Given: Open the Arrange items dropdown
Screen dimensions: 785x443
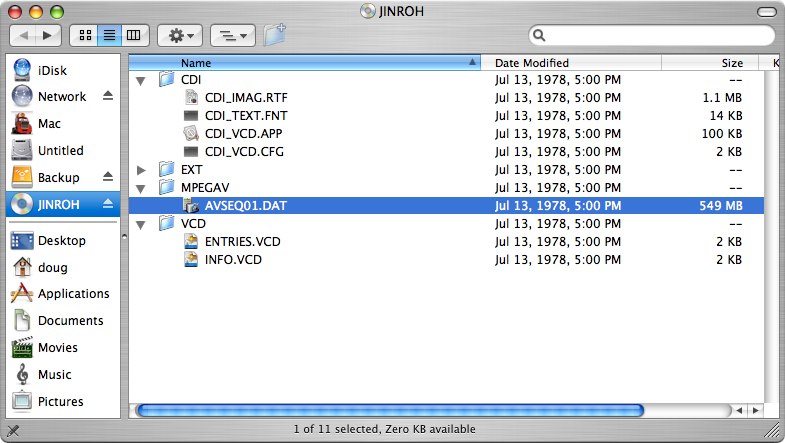Looking at the screenshot, I should click(x=233, y=36).
